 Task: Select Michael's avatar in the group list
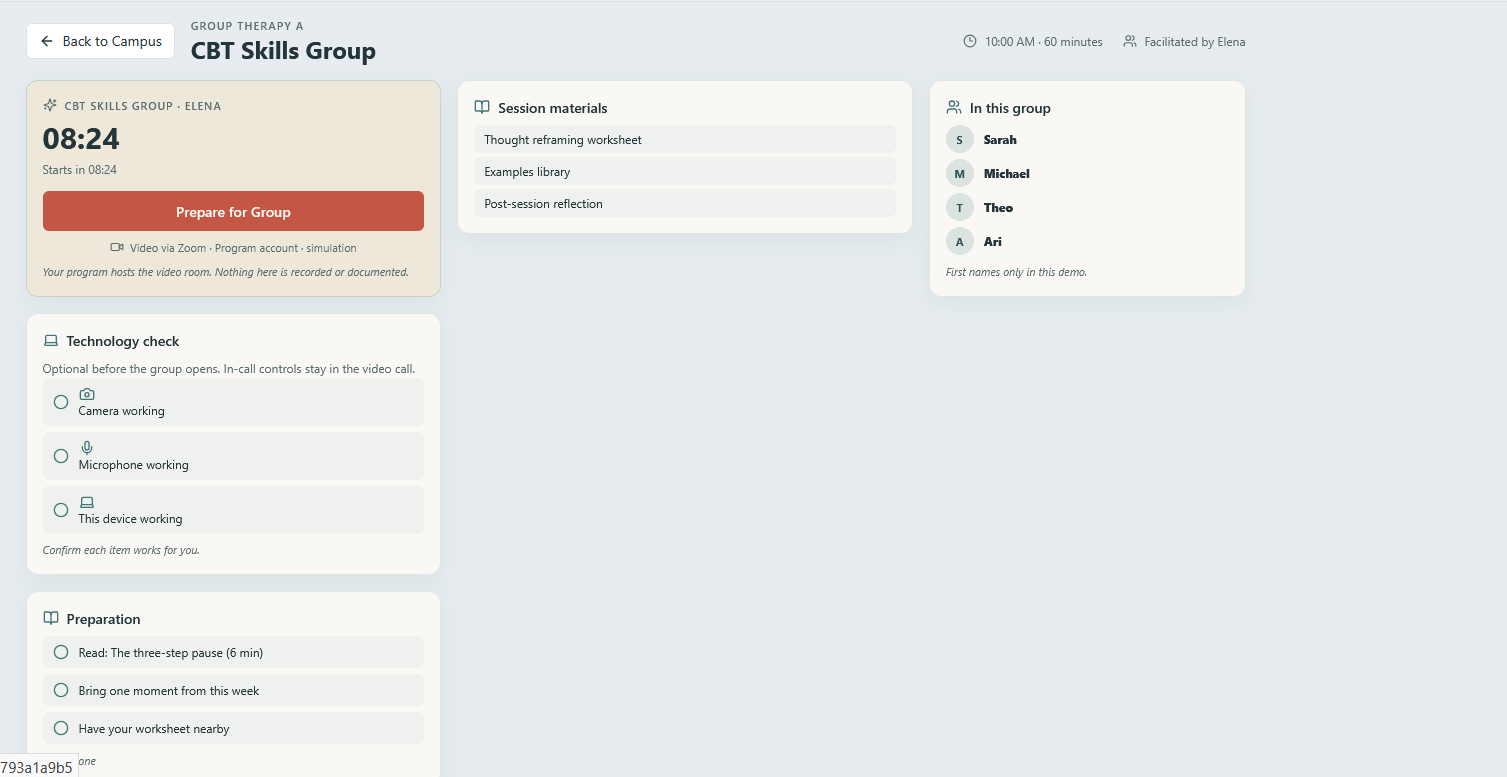click(960, 173)
